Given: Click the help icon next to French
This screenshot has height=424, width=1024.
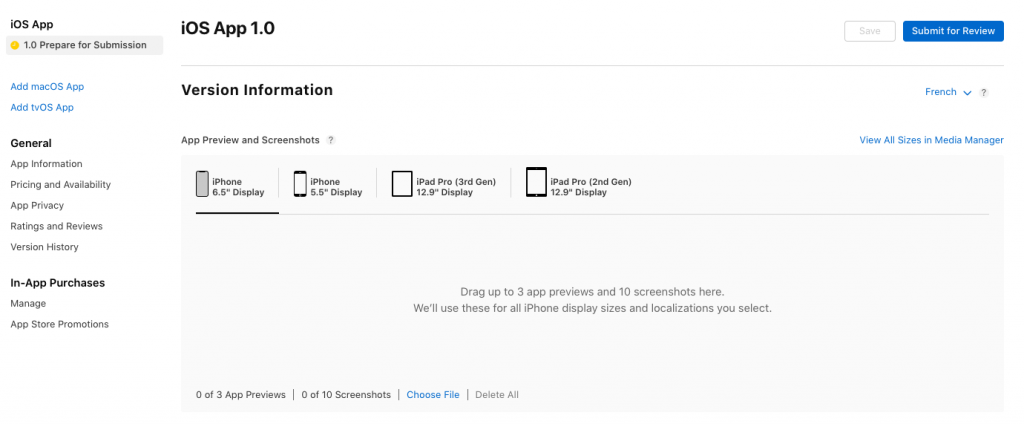Looking at the screenshot, I should (984, 93).
